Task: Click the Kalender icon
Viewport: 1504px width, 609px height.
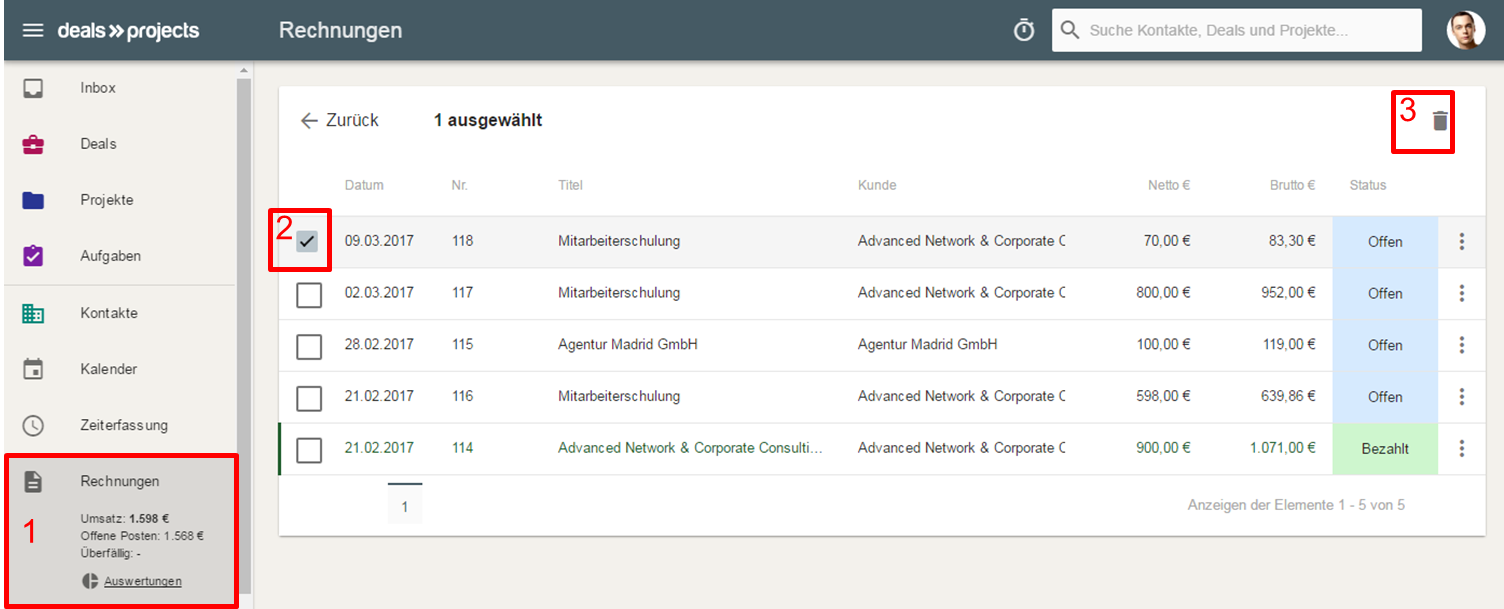Action: tap(33, 369)
